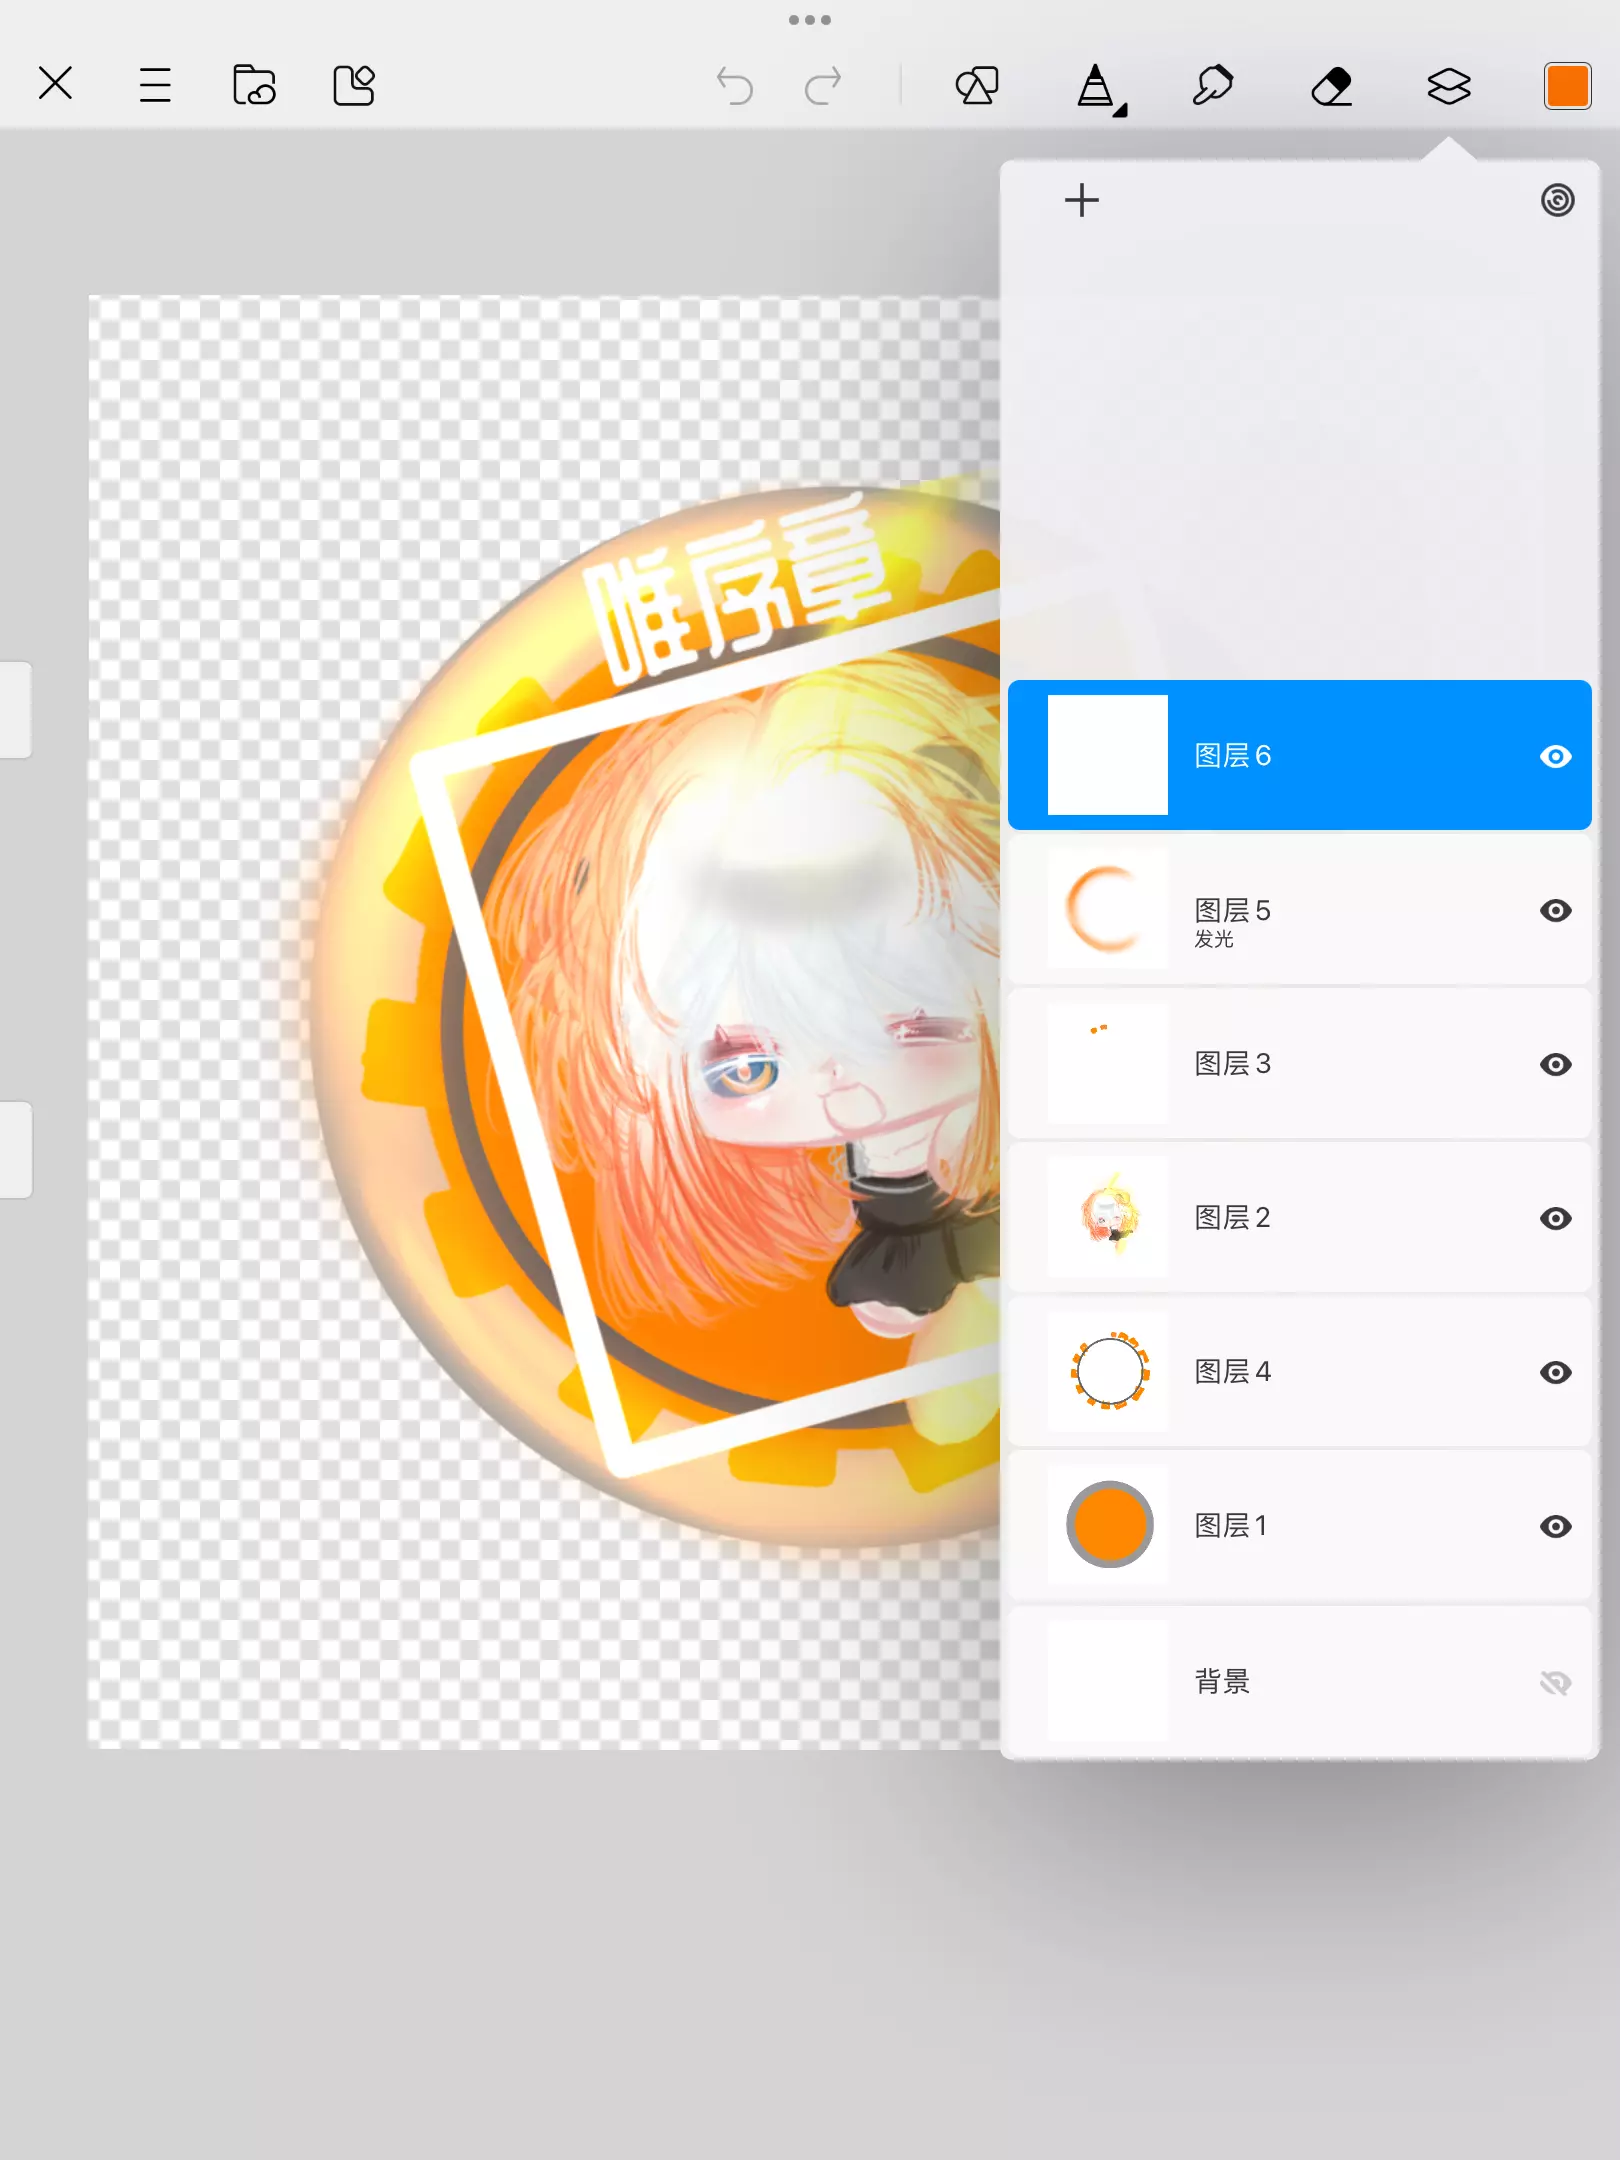1620x2160 pixels.
Task: Select the 图层 3 thumbnail
Action: coord(1108,1063)
